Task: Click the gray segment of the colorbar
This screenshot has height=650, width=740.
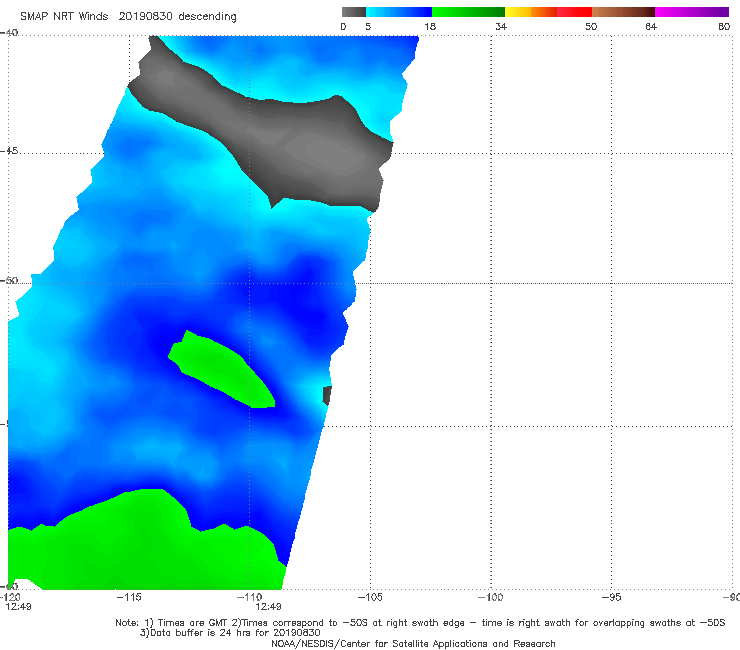Action: click(354, 12)
